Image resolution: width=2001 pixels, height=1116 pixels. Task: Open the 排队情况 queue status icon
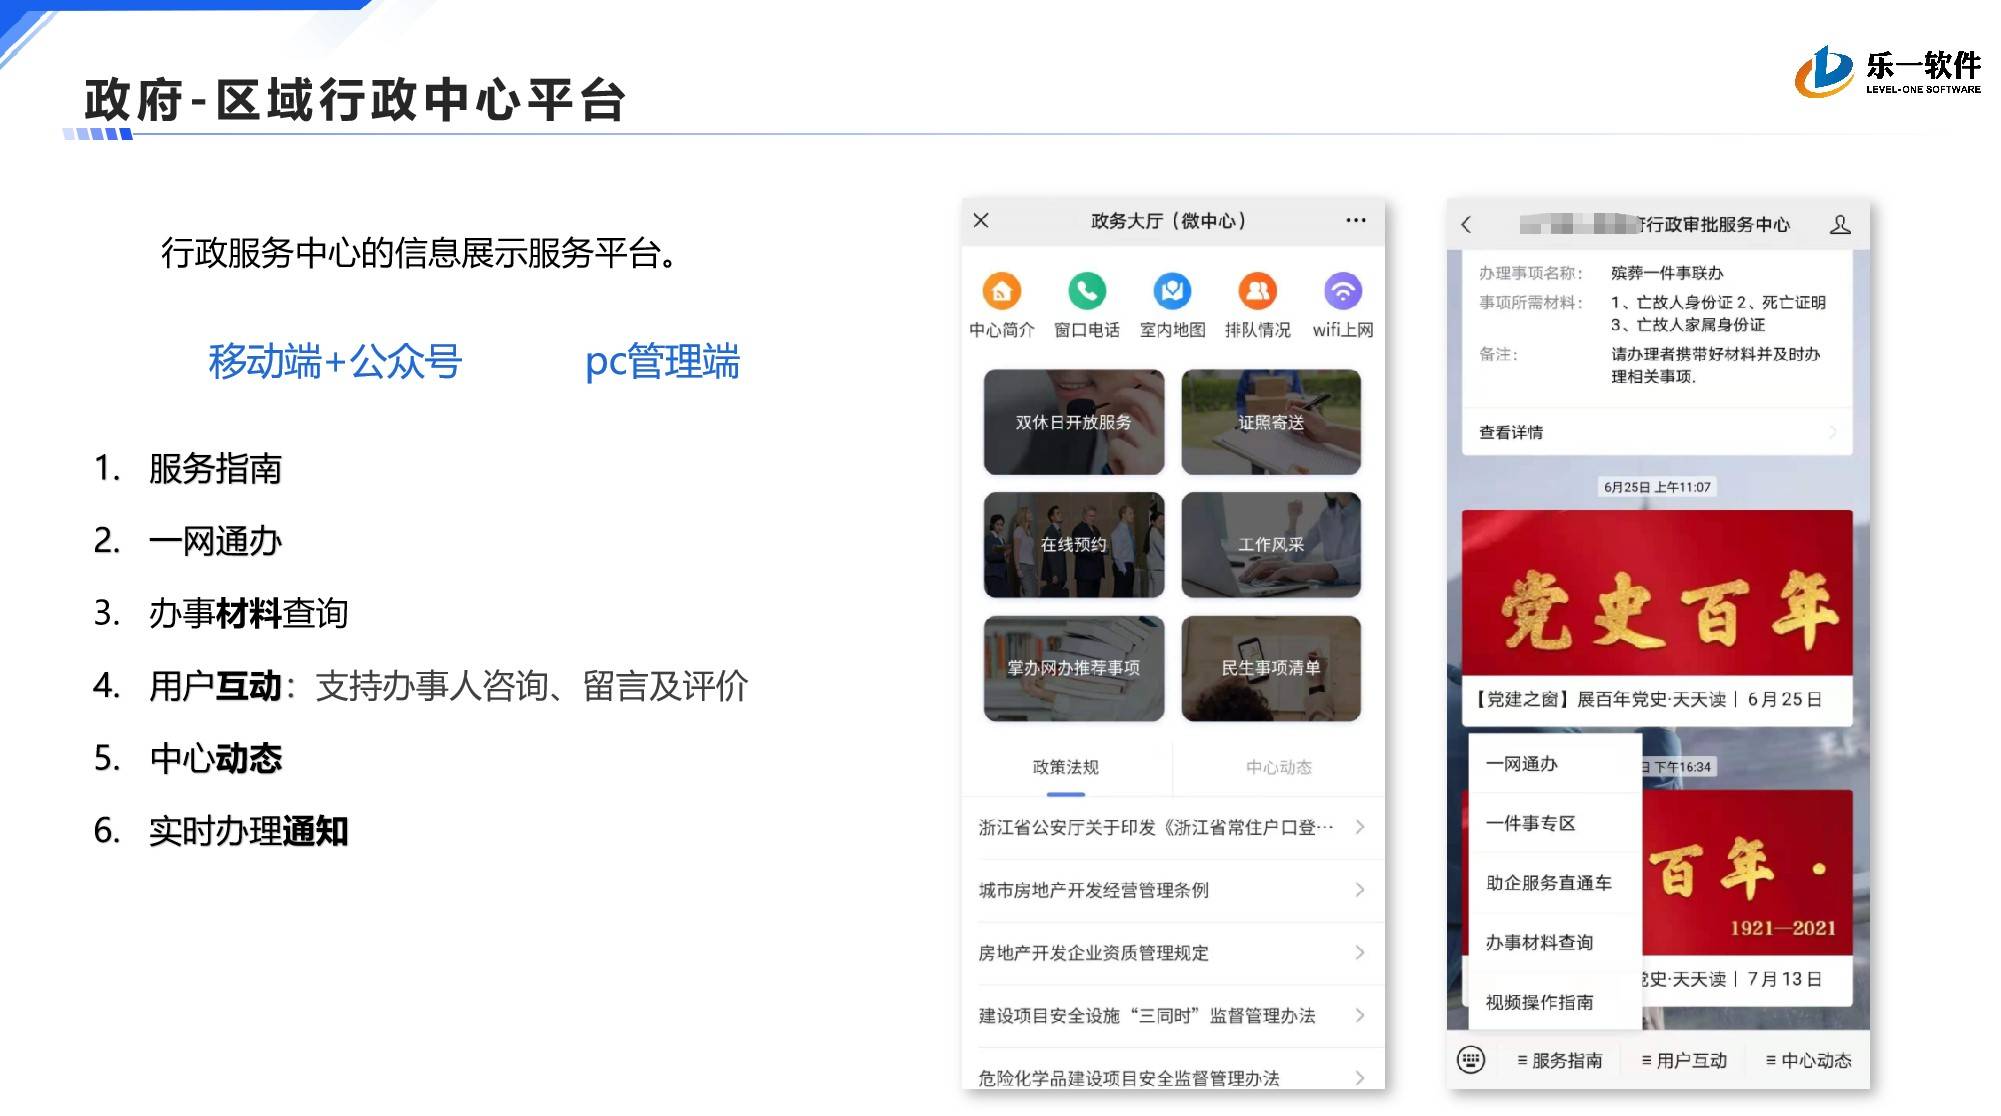[1257, 291]
